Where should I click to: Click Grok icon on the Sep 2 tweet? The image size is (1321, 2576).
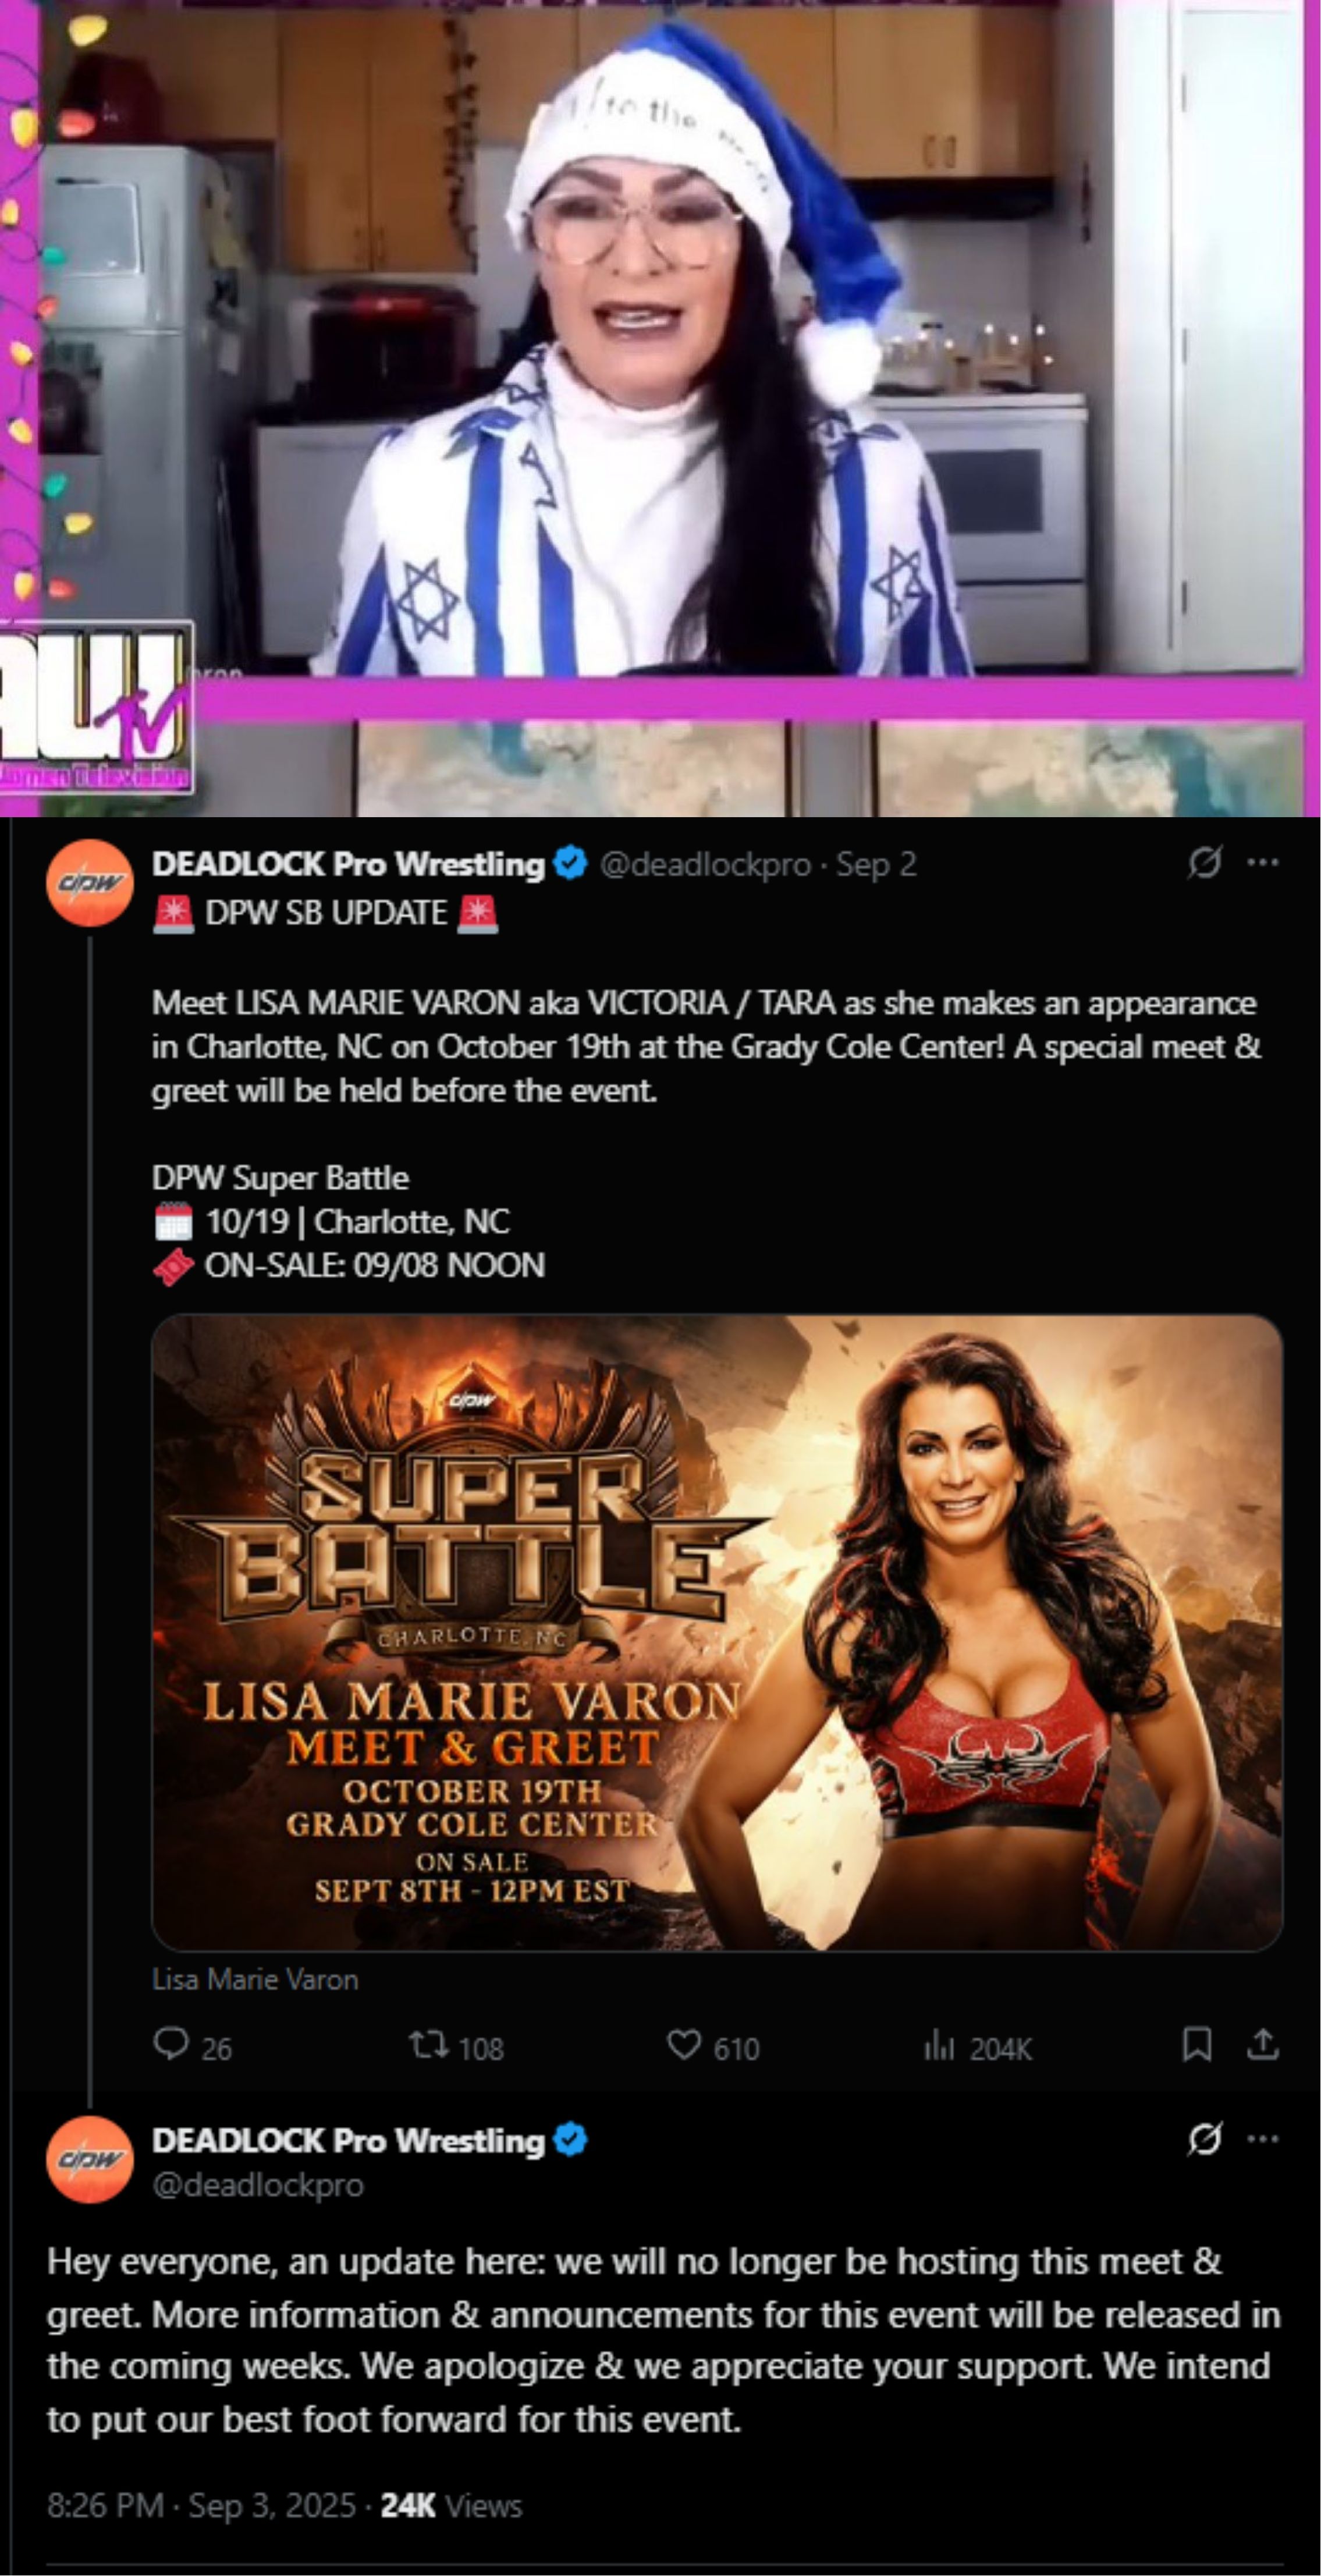(x=1204, y=862)
